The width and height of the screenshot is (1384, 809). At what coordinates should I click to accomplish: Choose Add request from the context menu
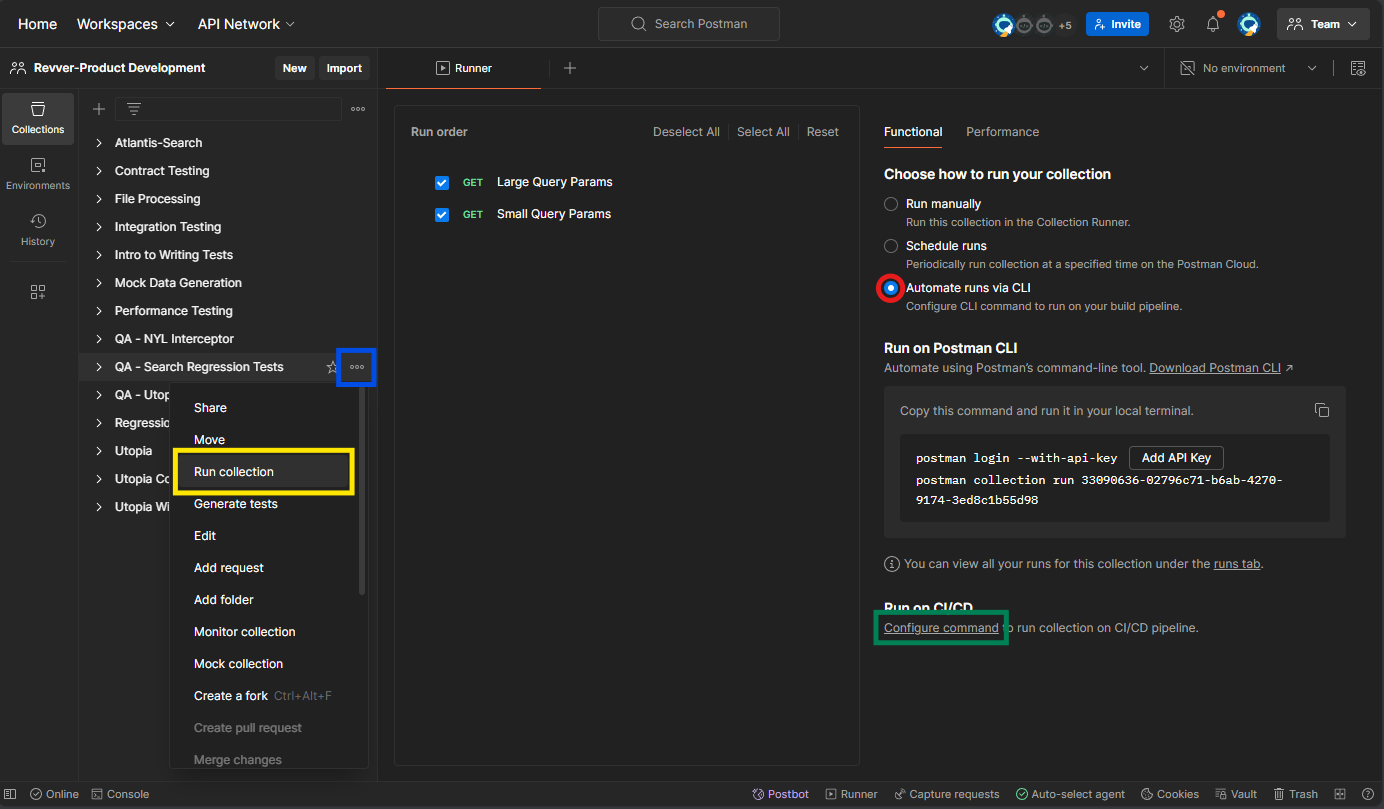click(264, 568)
